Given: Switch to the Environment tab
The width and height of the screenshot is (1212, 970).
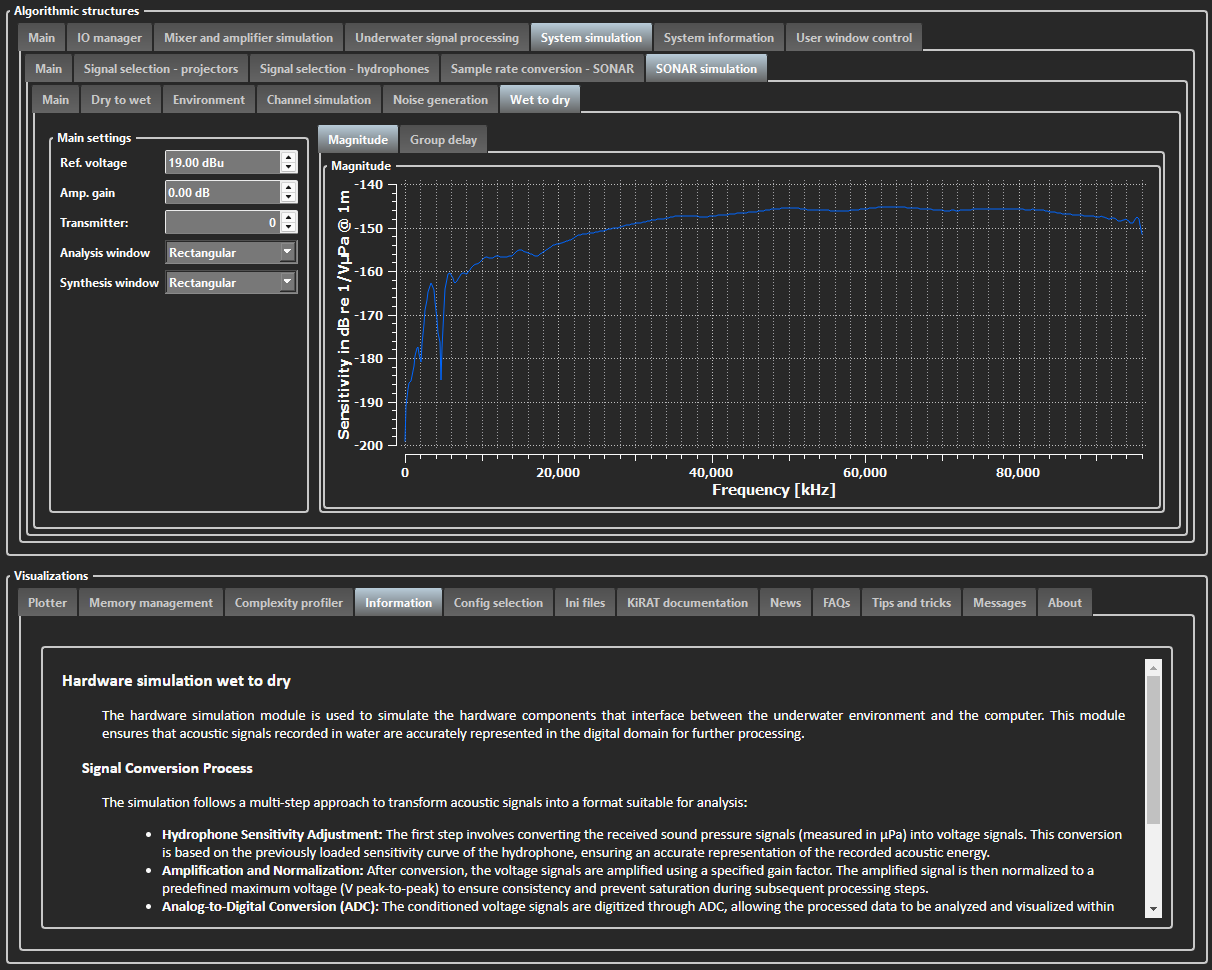Looking at the screenshot, I should 209,100.
